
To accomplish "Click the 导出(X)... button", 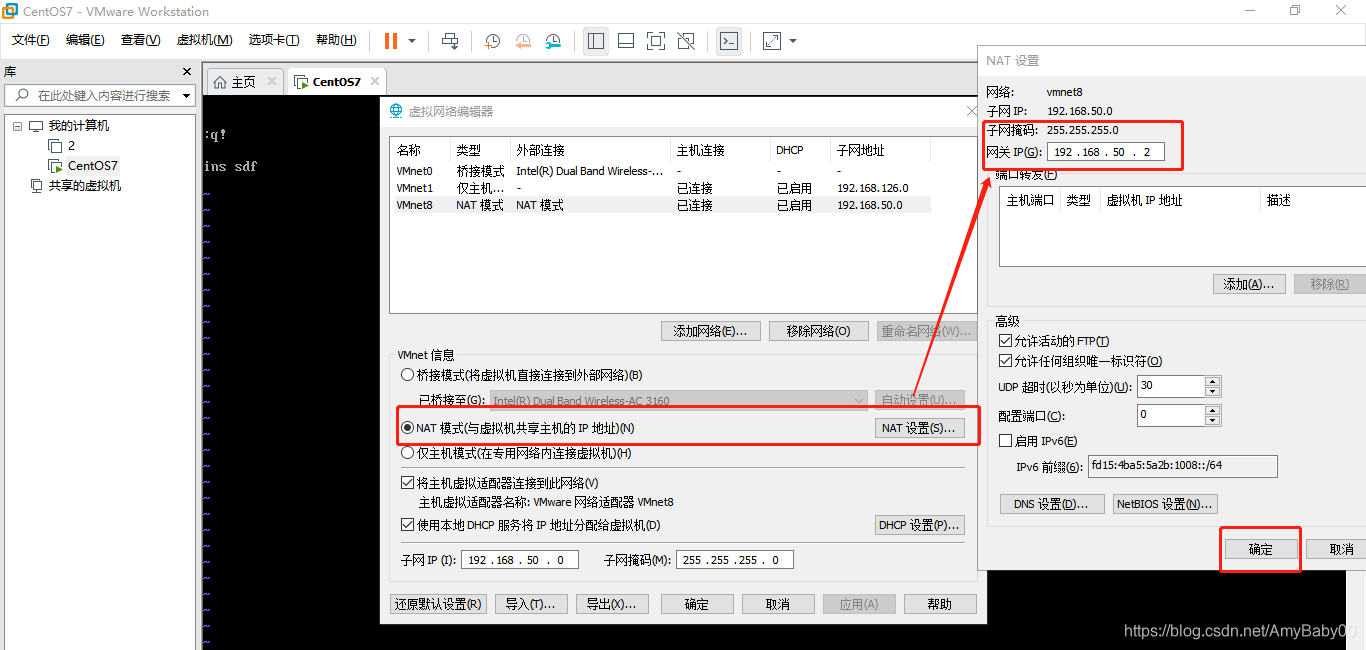I will click(612, 604).
